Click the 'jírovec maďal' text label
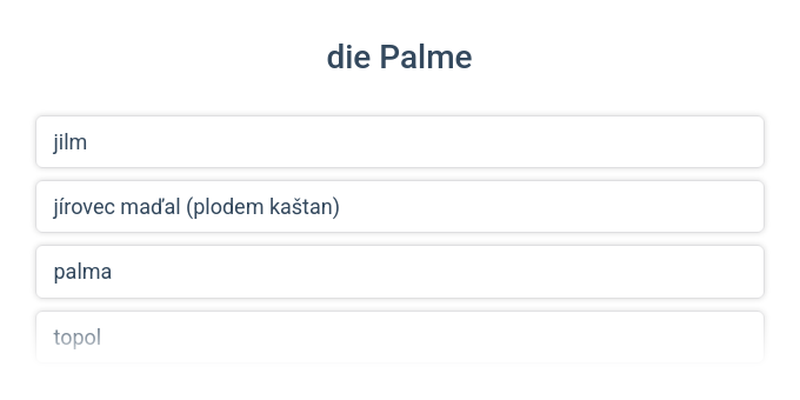The height and width of the screenshot is (400, 800). coord(117,207)
